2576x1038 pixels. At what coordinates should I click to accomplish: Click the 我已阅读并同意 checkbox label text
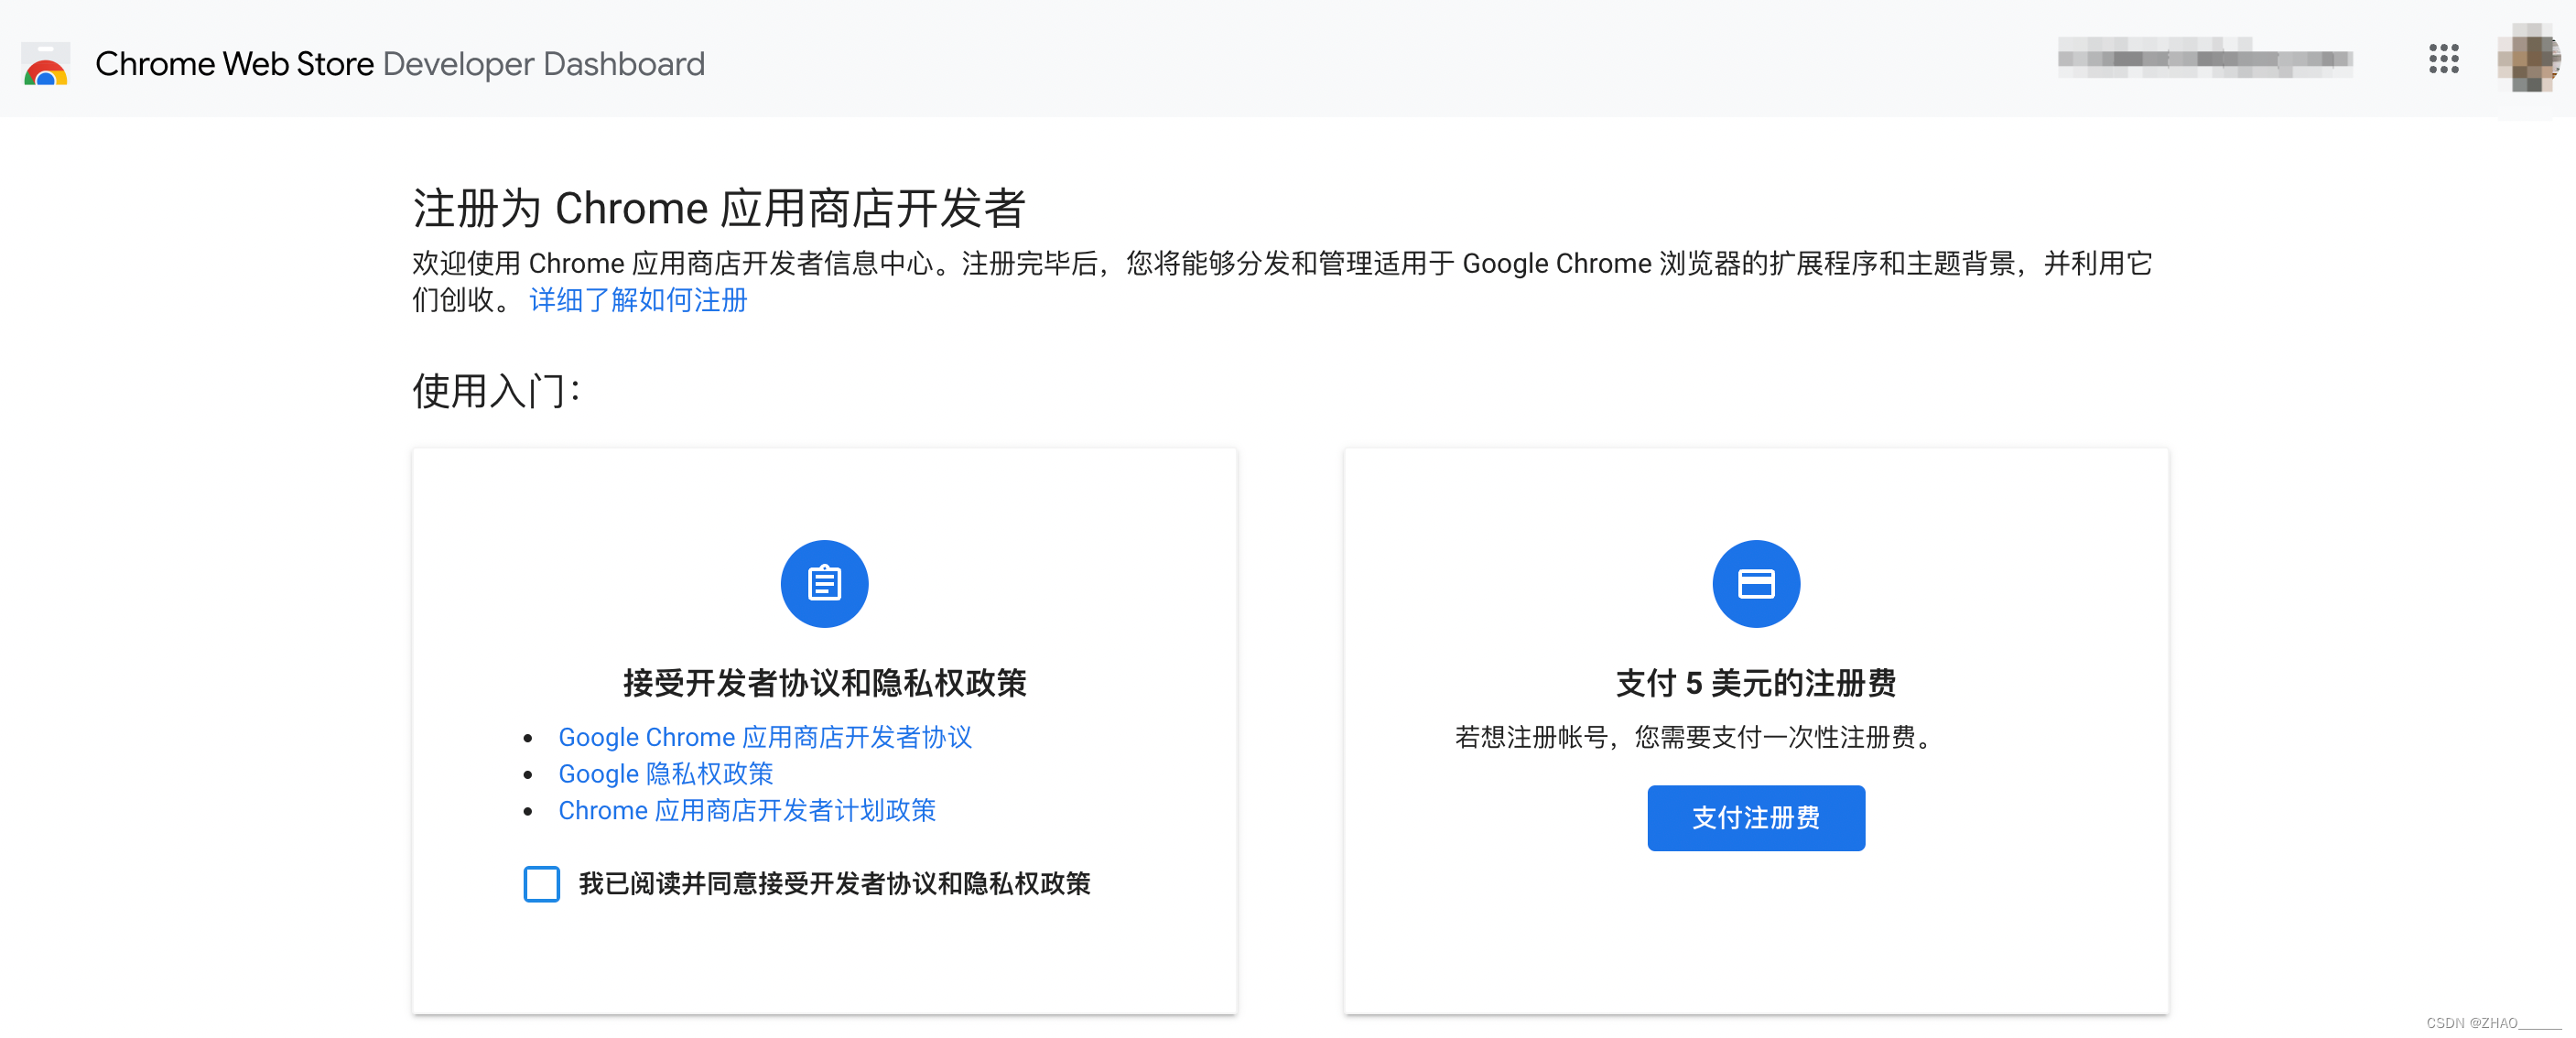pos(834,884)
